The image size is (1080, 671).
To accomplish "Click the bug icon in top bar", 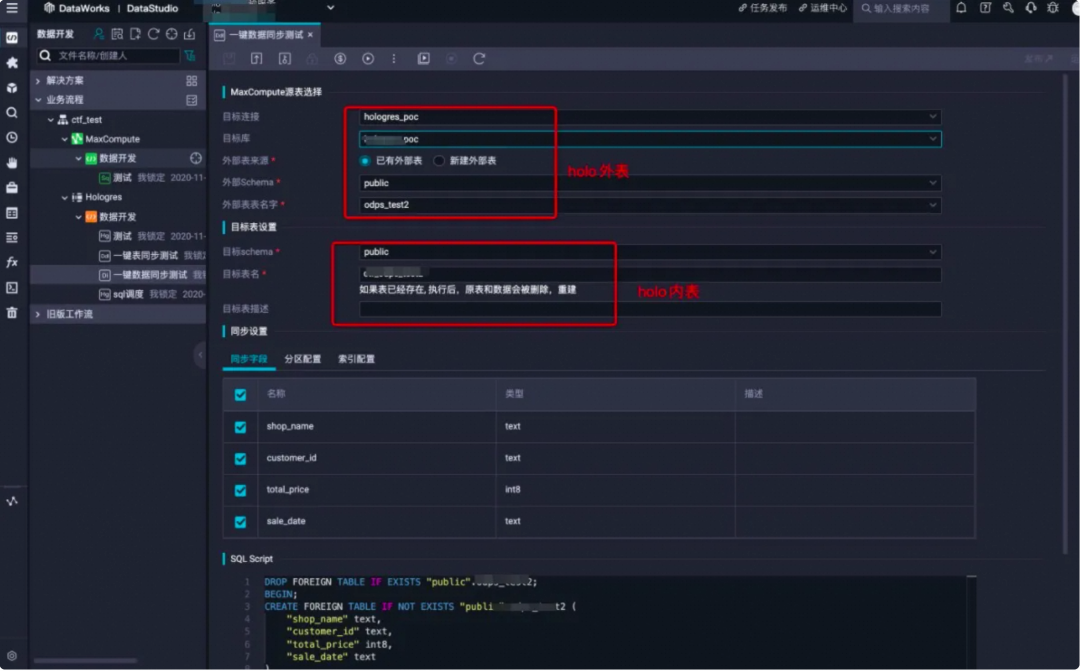I will click(1053, 8).
